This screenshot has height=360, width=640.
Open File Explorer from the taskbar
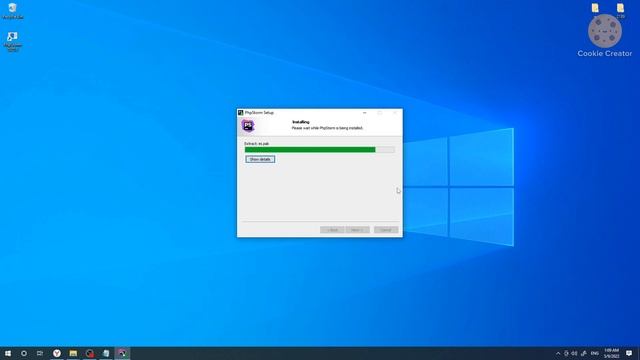click(73, 353)
